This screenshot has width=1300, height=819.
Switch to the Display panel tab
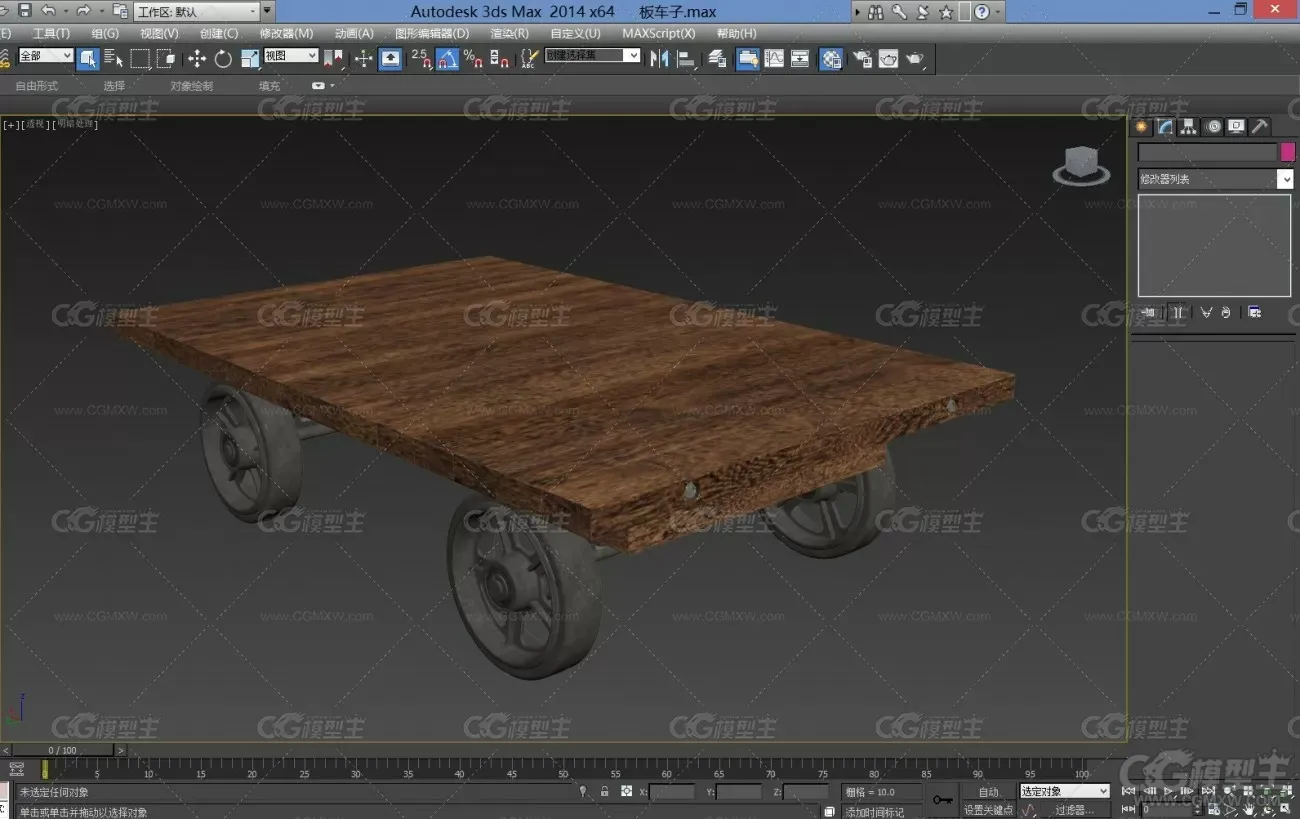point(1237,127)
